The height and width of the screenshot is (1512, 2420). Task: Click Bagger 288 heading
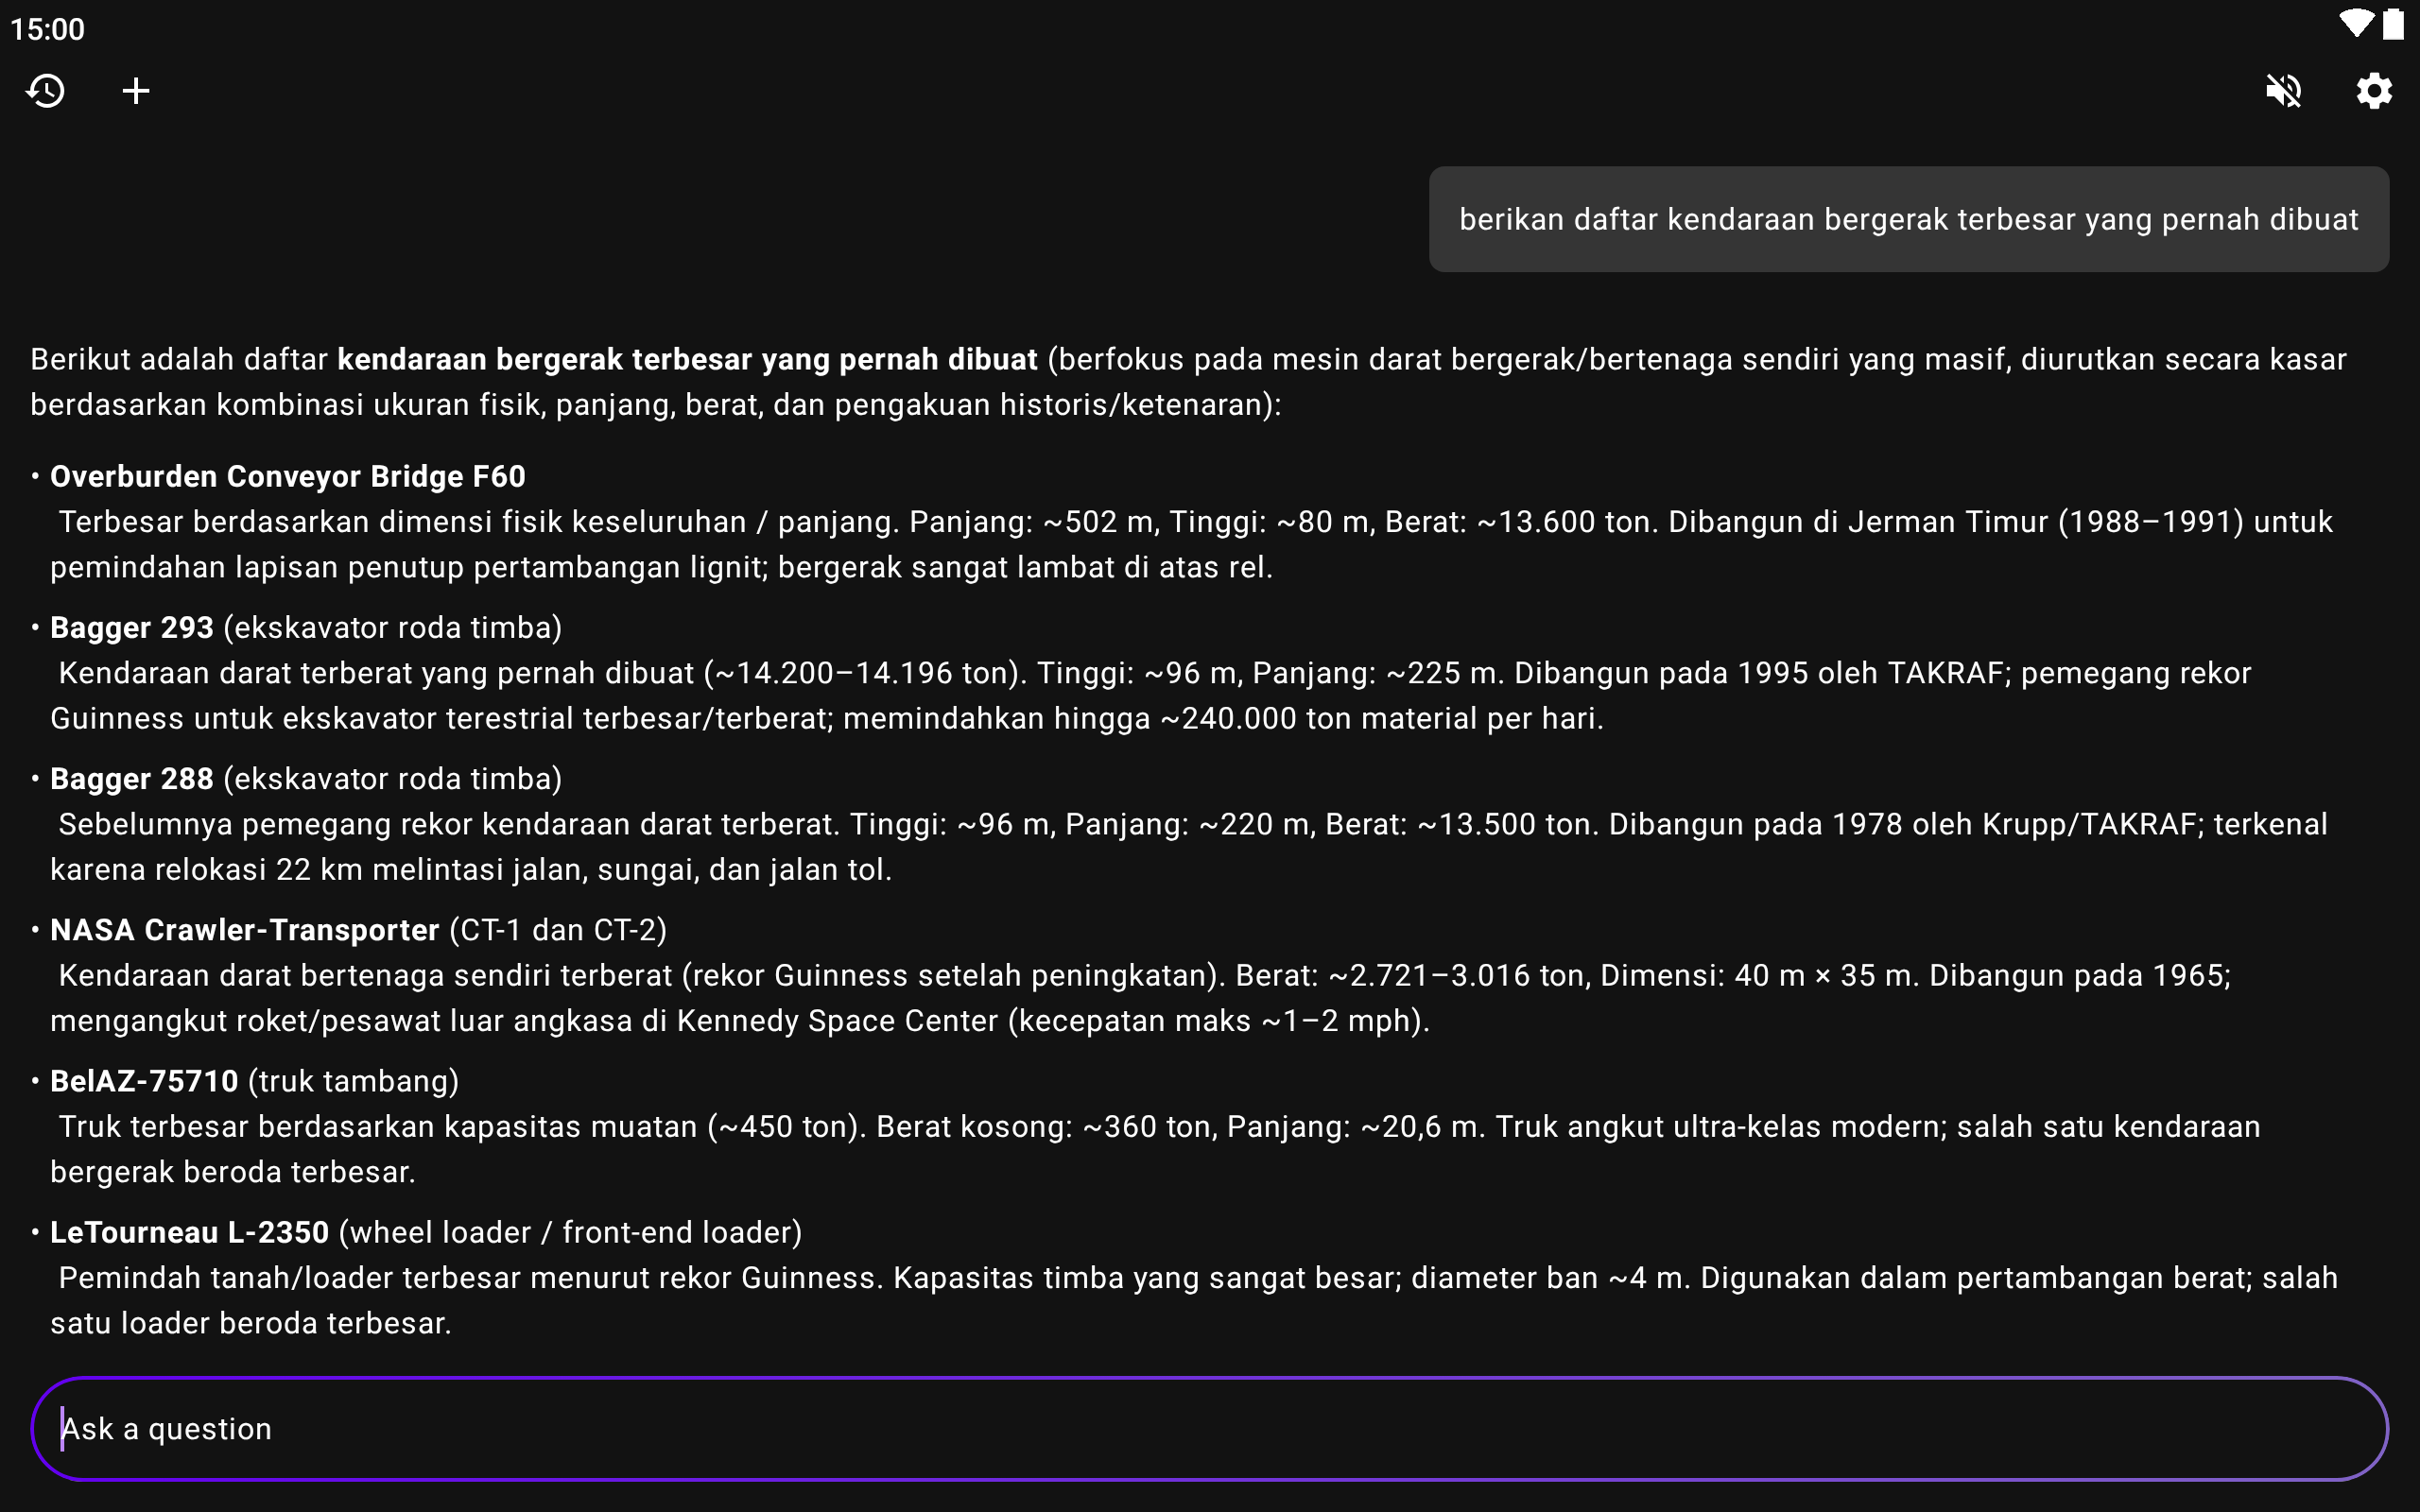[x=131, y=778]
